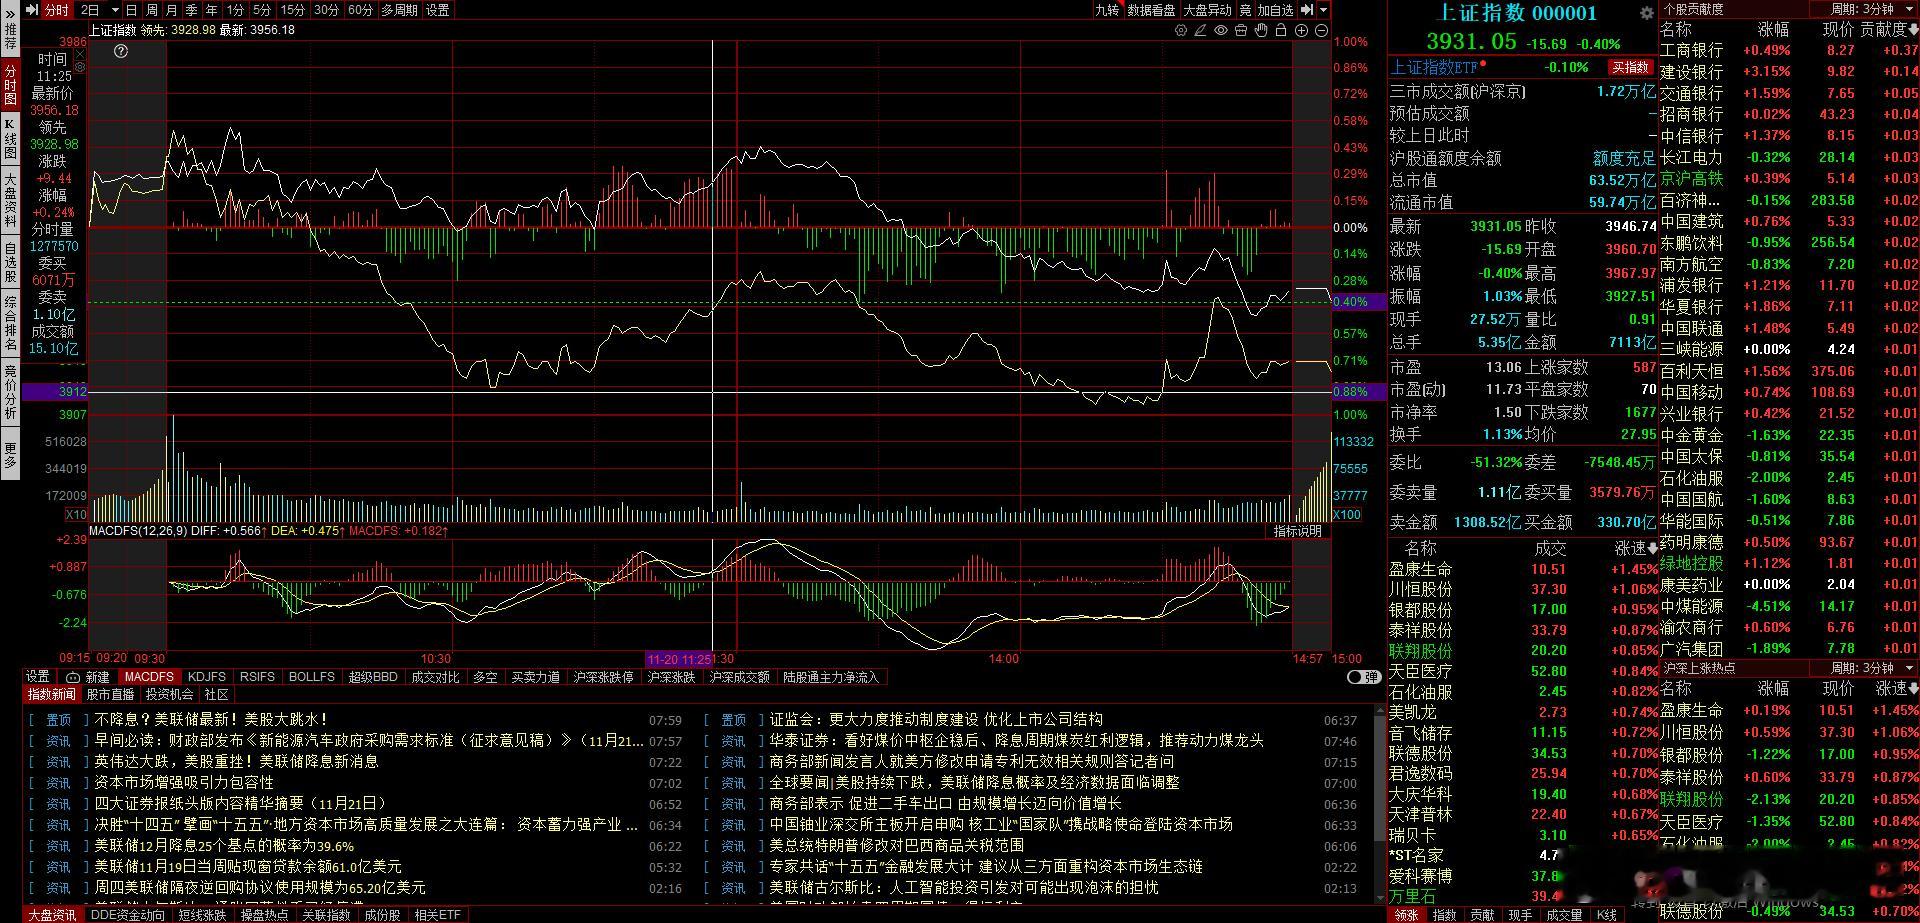Select 综合排名 in left sidebar
The height and width of the screenshot is (923, 1920).
click(10, 323)
